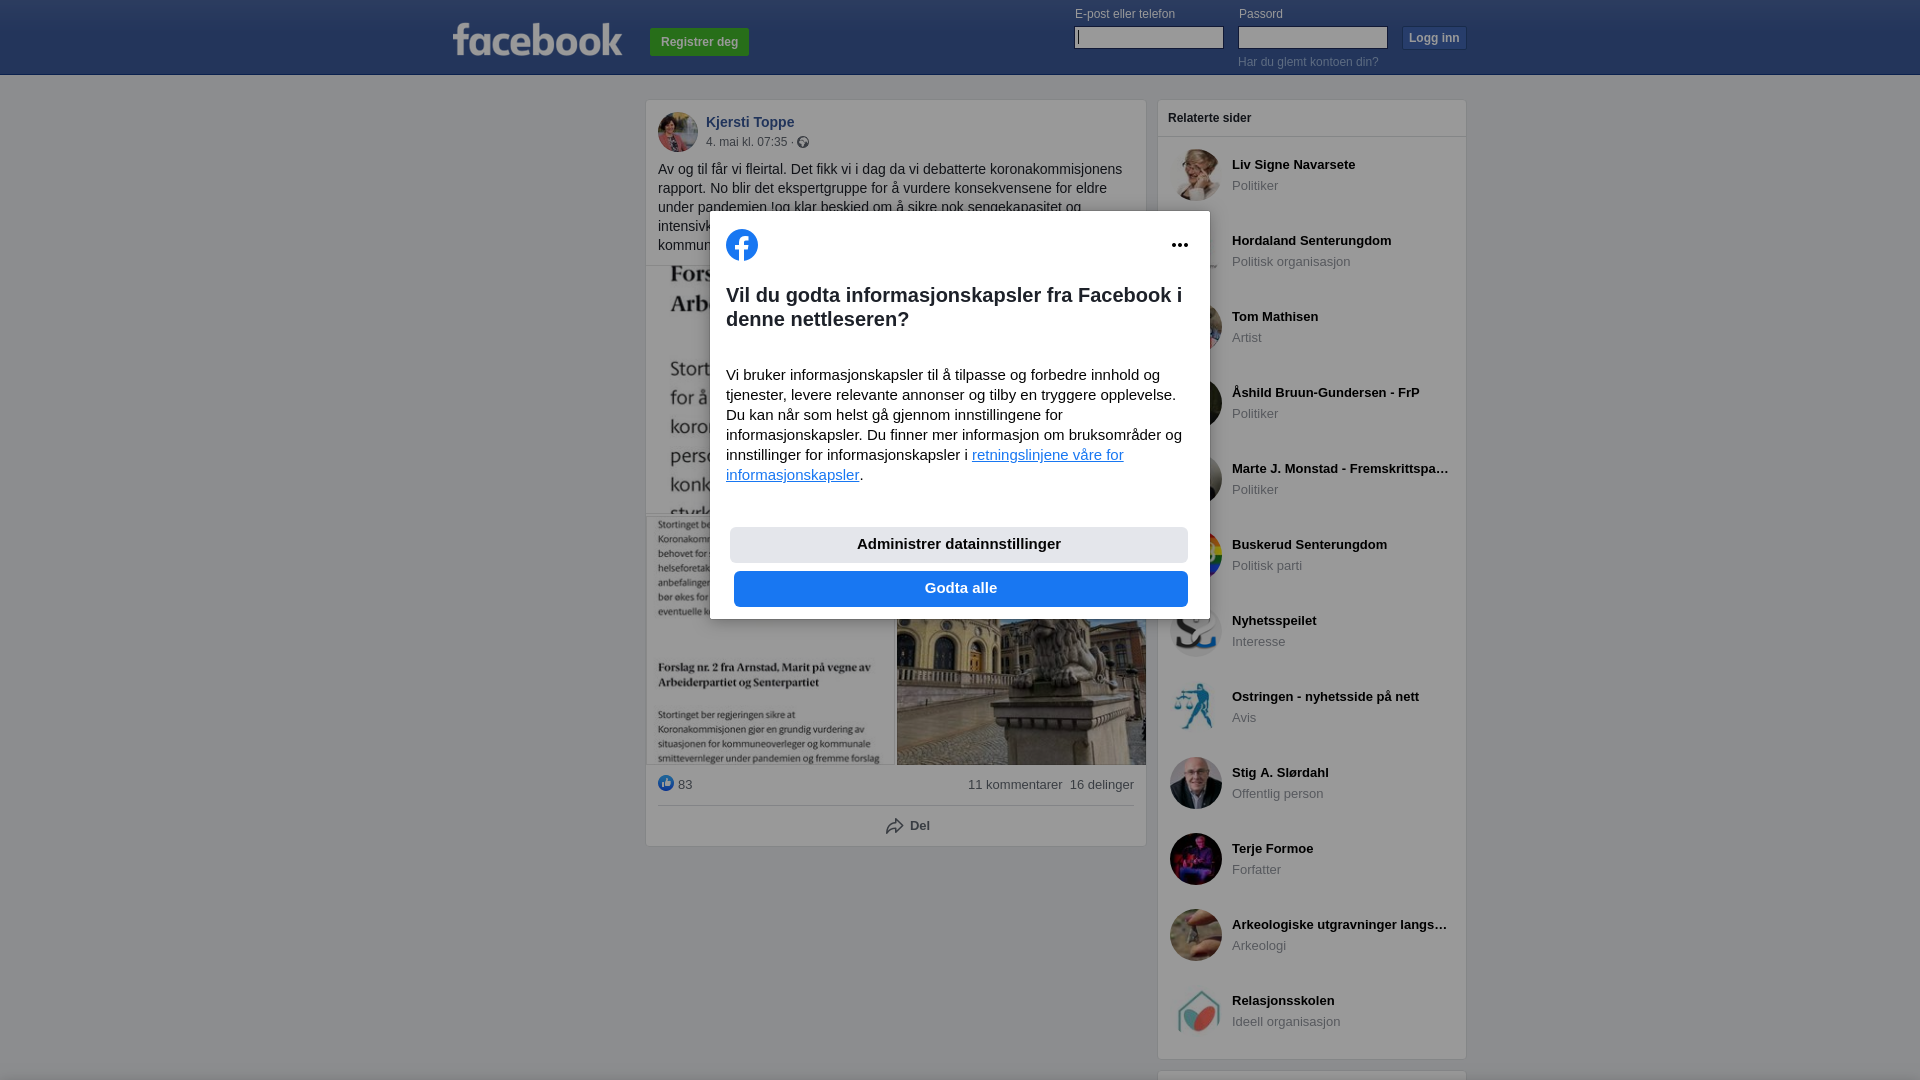Open Stig A. Slørdahl's profile avatar
Screen dimensions: 1920x1080
point(1196,783)
